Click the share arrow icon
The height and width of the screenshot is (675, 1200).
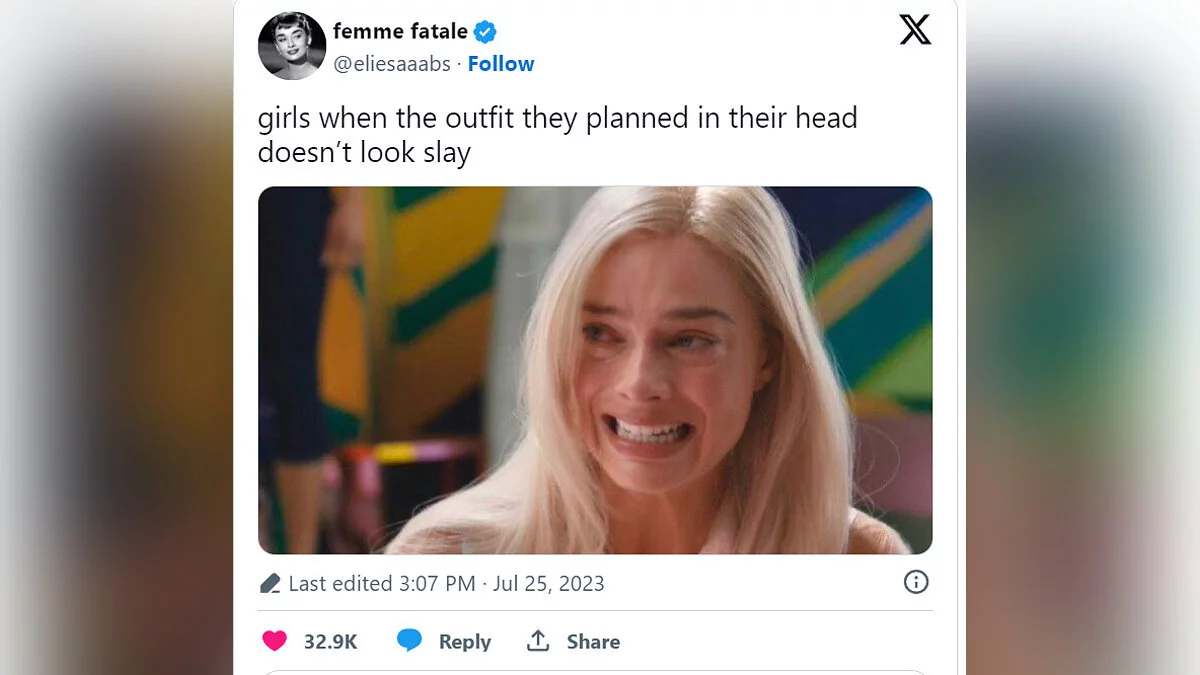click(x=538, y=641)
